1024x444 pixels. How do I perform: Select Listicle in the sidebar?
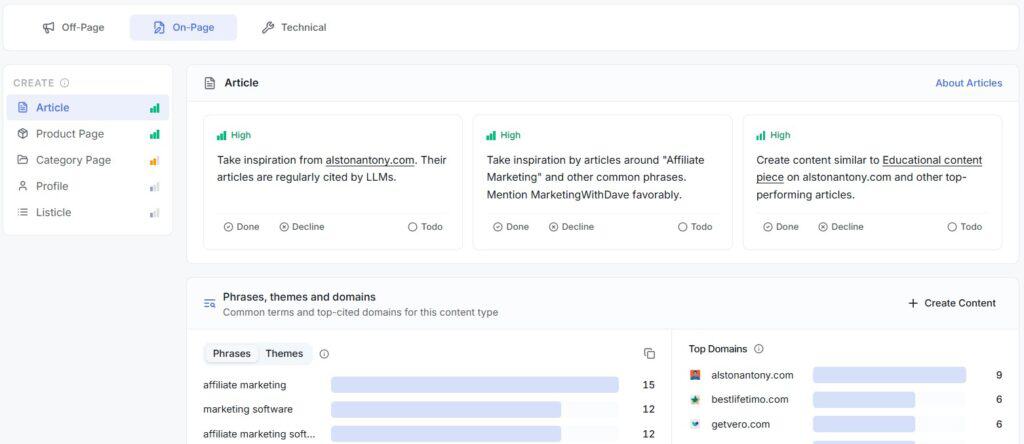click(x=88, y=212)
